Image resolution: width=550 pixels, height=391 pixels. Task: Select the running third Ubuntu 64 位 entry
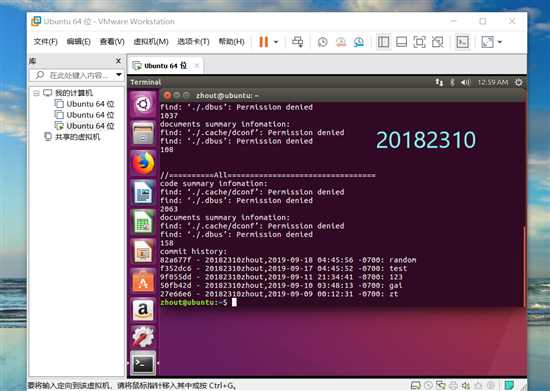coord(90,126)
